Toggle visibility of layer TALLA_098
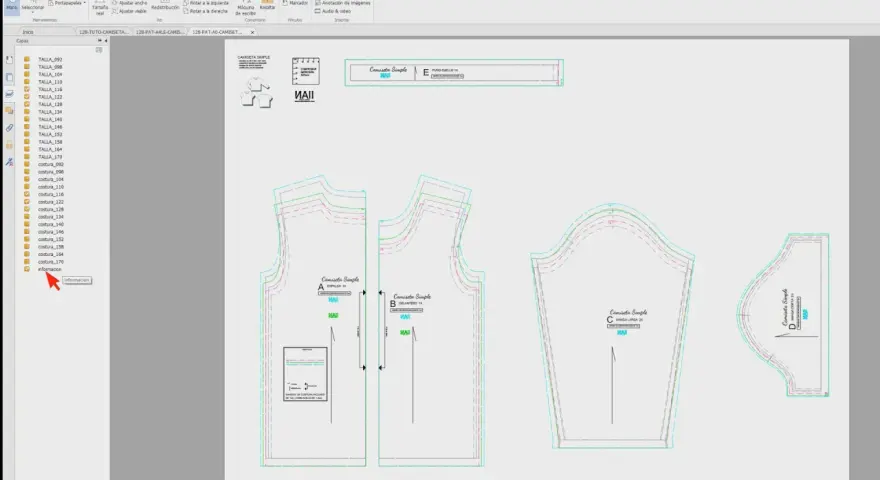 [x=26, y=66]
